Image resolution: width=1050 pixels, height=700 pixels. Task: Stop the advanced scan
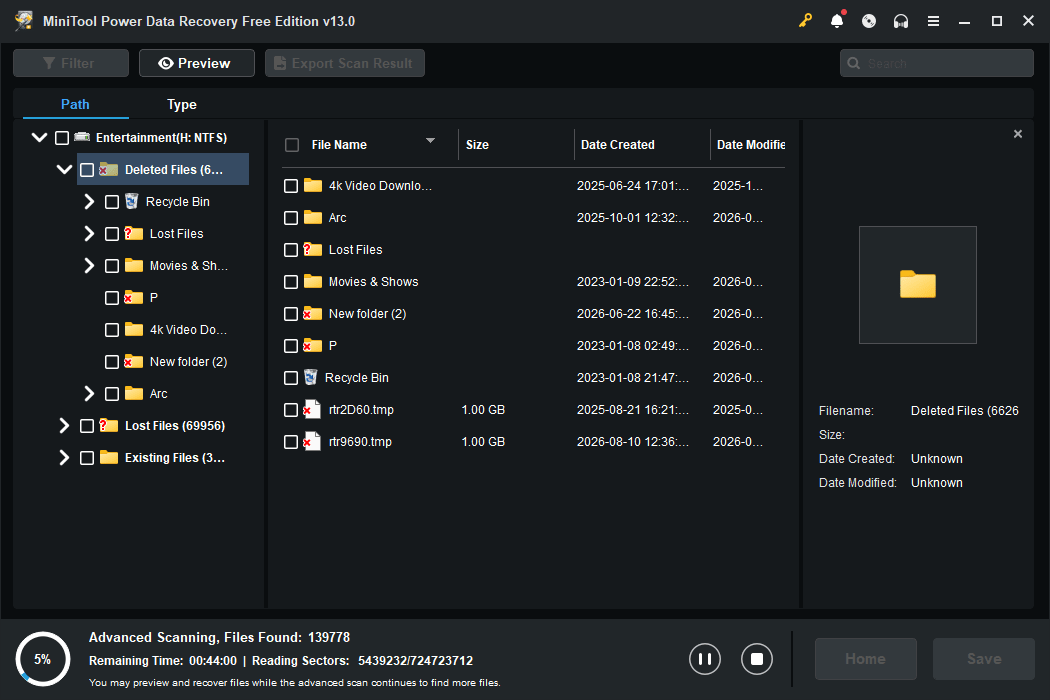tap(757, 658)
